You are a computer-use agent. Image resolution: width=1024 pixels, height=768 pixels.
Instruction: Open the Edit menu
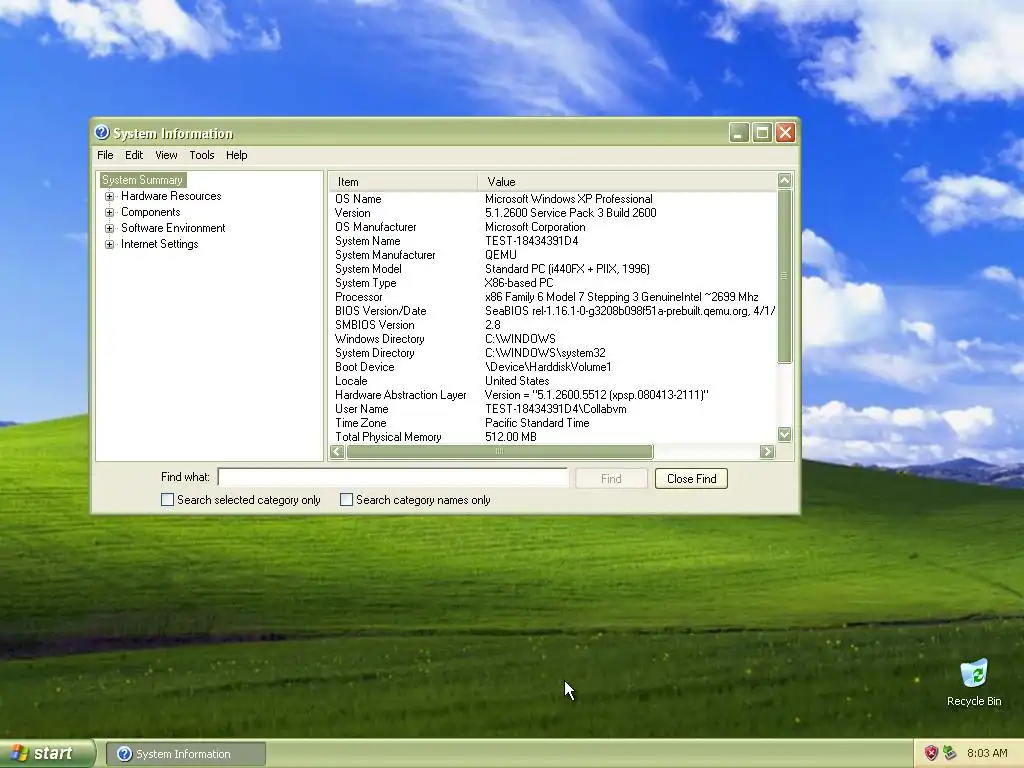click(134, 155)
